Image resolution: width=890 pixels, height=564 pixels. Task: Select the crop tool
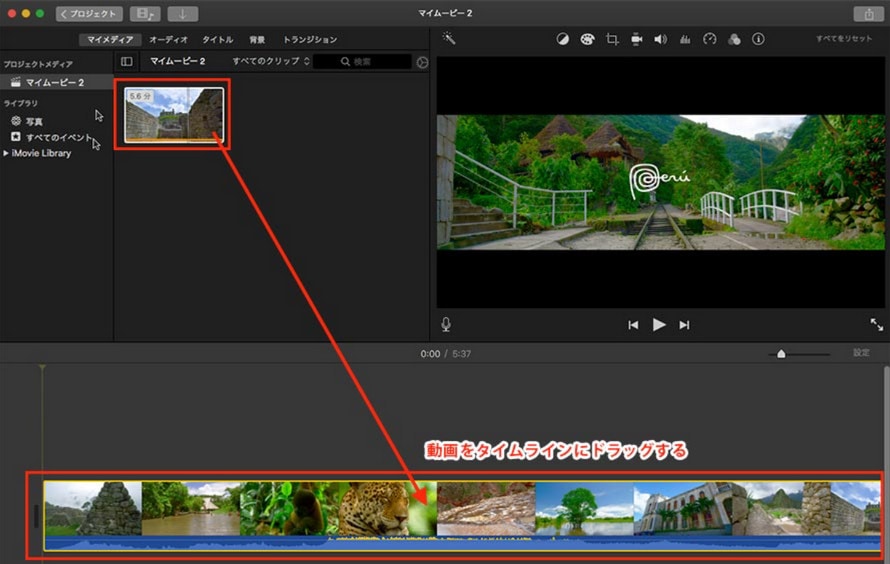[612, 39]
